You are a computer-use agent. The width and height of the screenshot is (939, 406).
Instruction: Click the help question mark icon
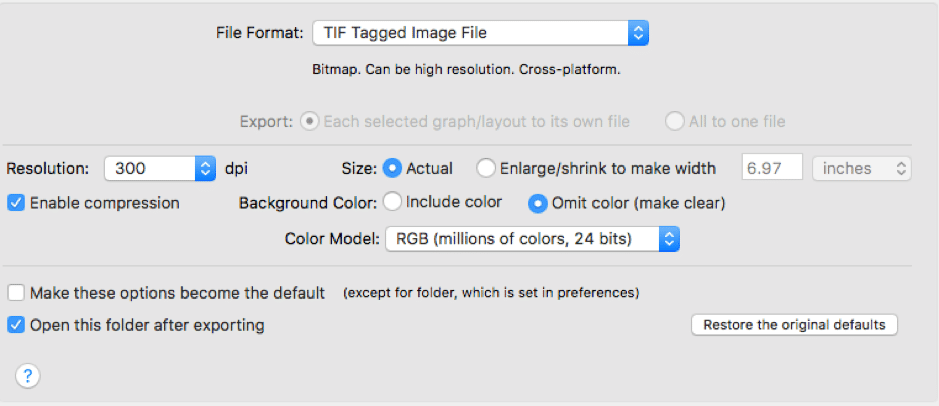(28, 376)
